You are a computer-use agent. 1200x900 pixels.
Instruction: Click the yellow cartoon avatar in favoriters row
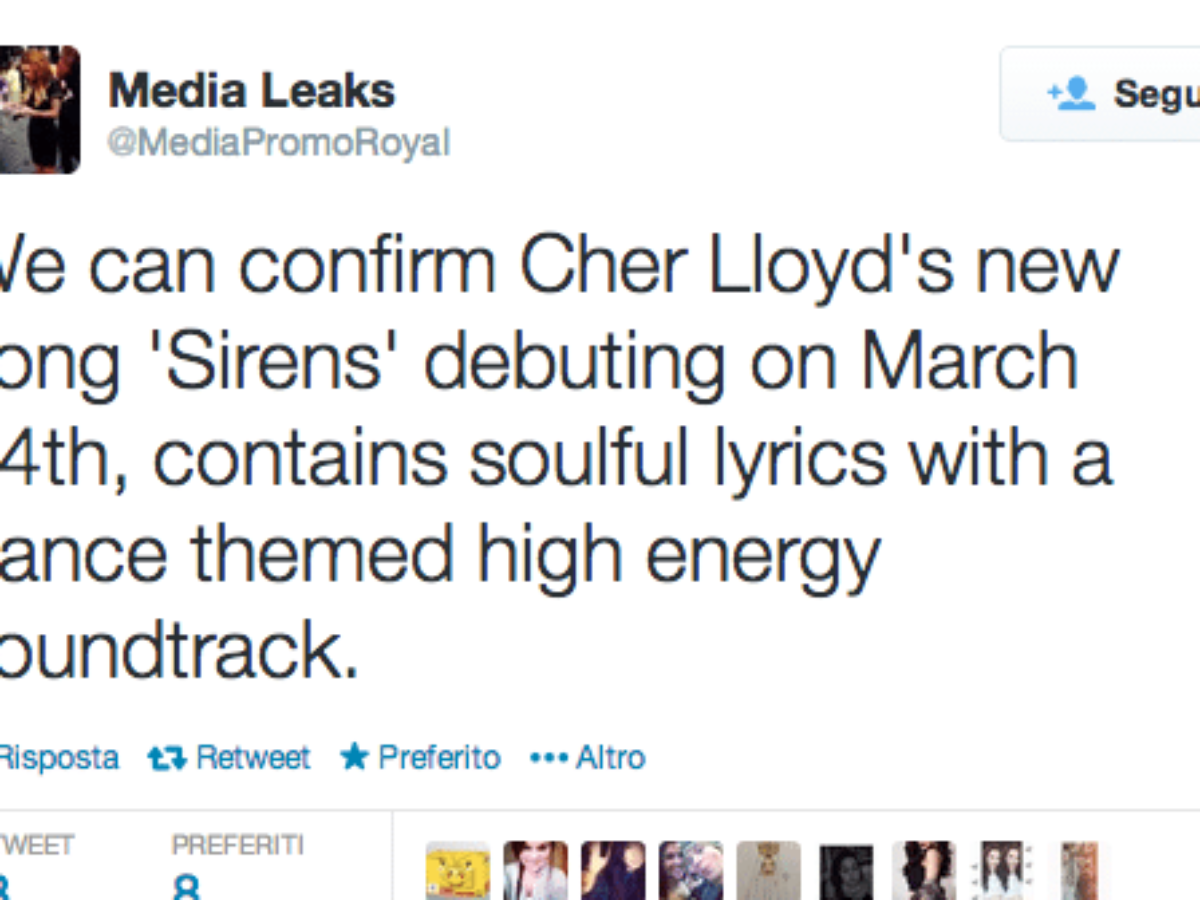[458, 870]
